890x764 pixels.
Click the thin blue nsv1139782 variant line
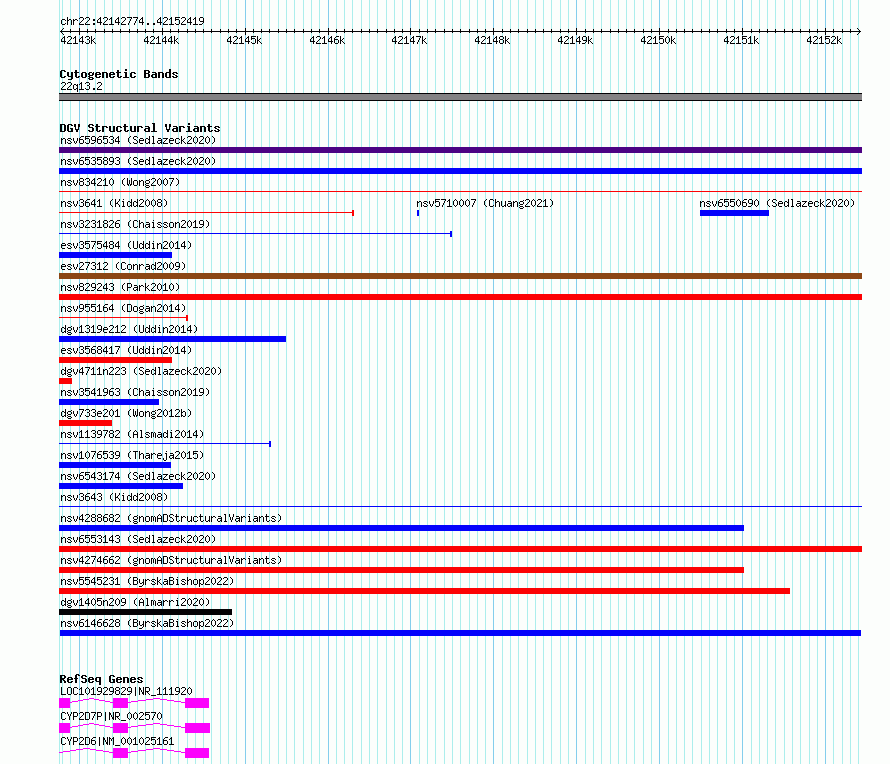click(165, 443)
